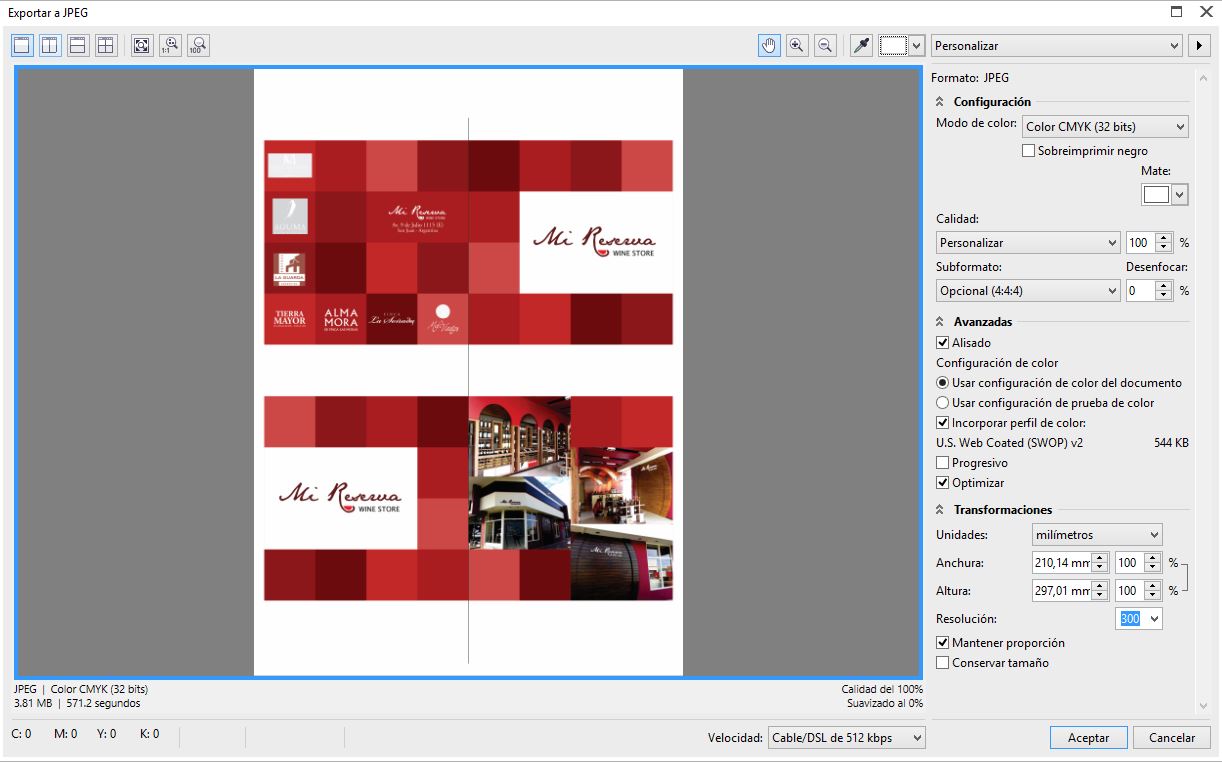Screen dimensions: 1222x762
Task: Open the Unidades milímetros dropdown
Action: click(1097, 535)
